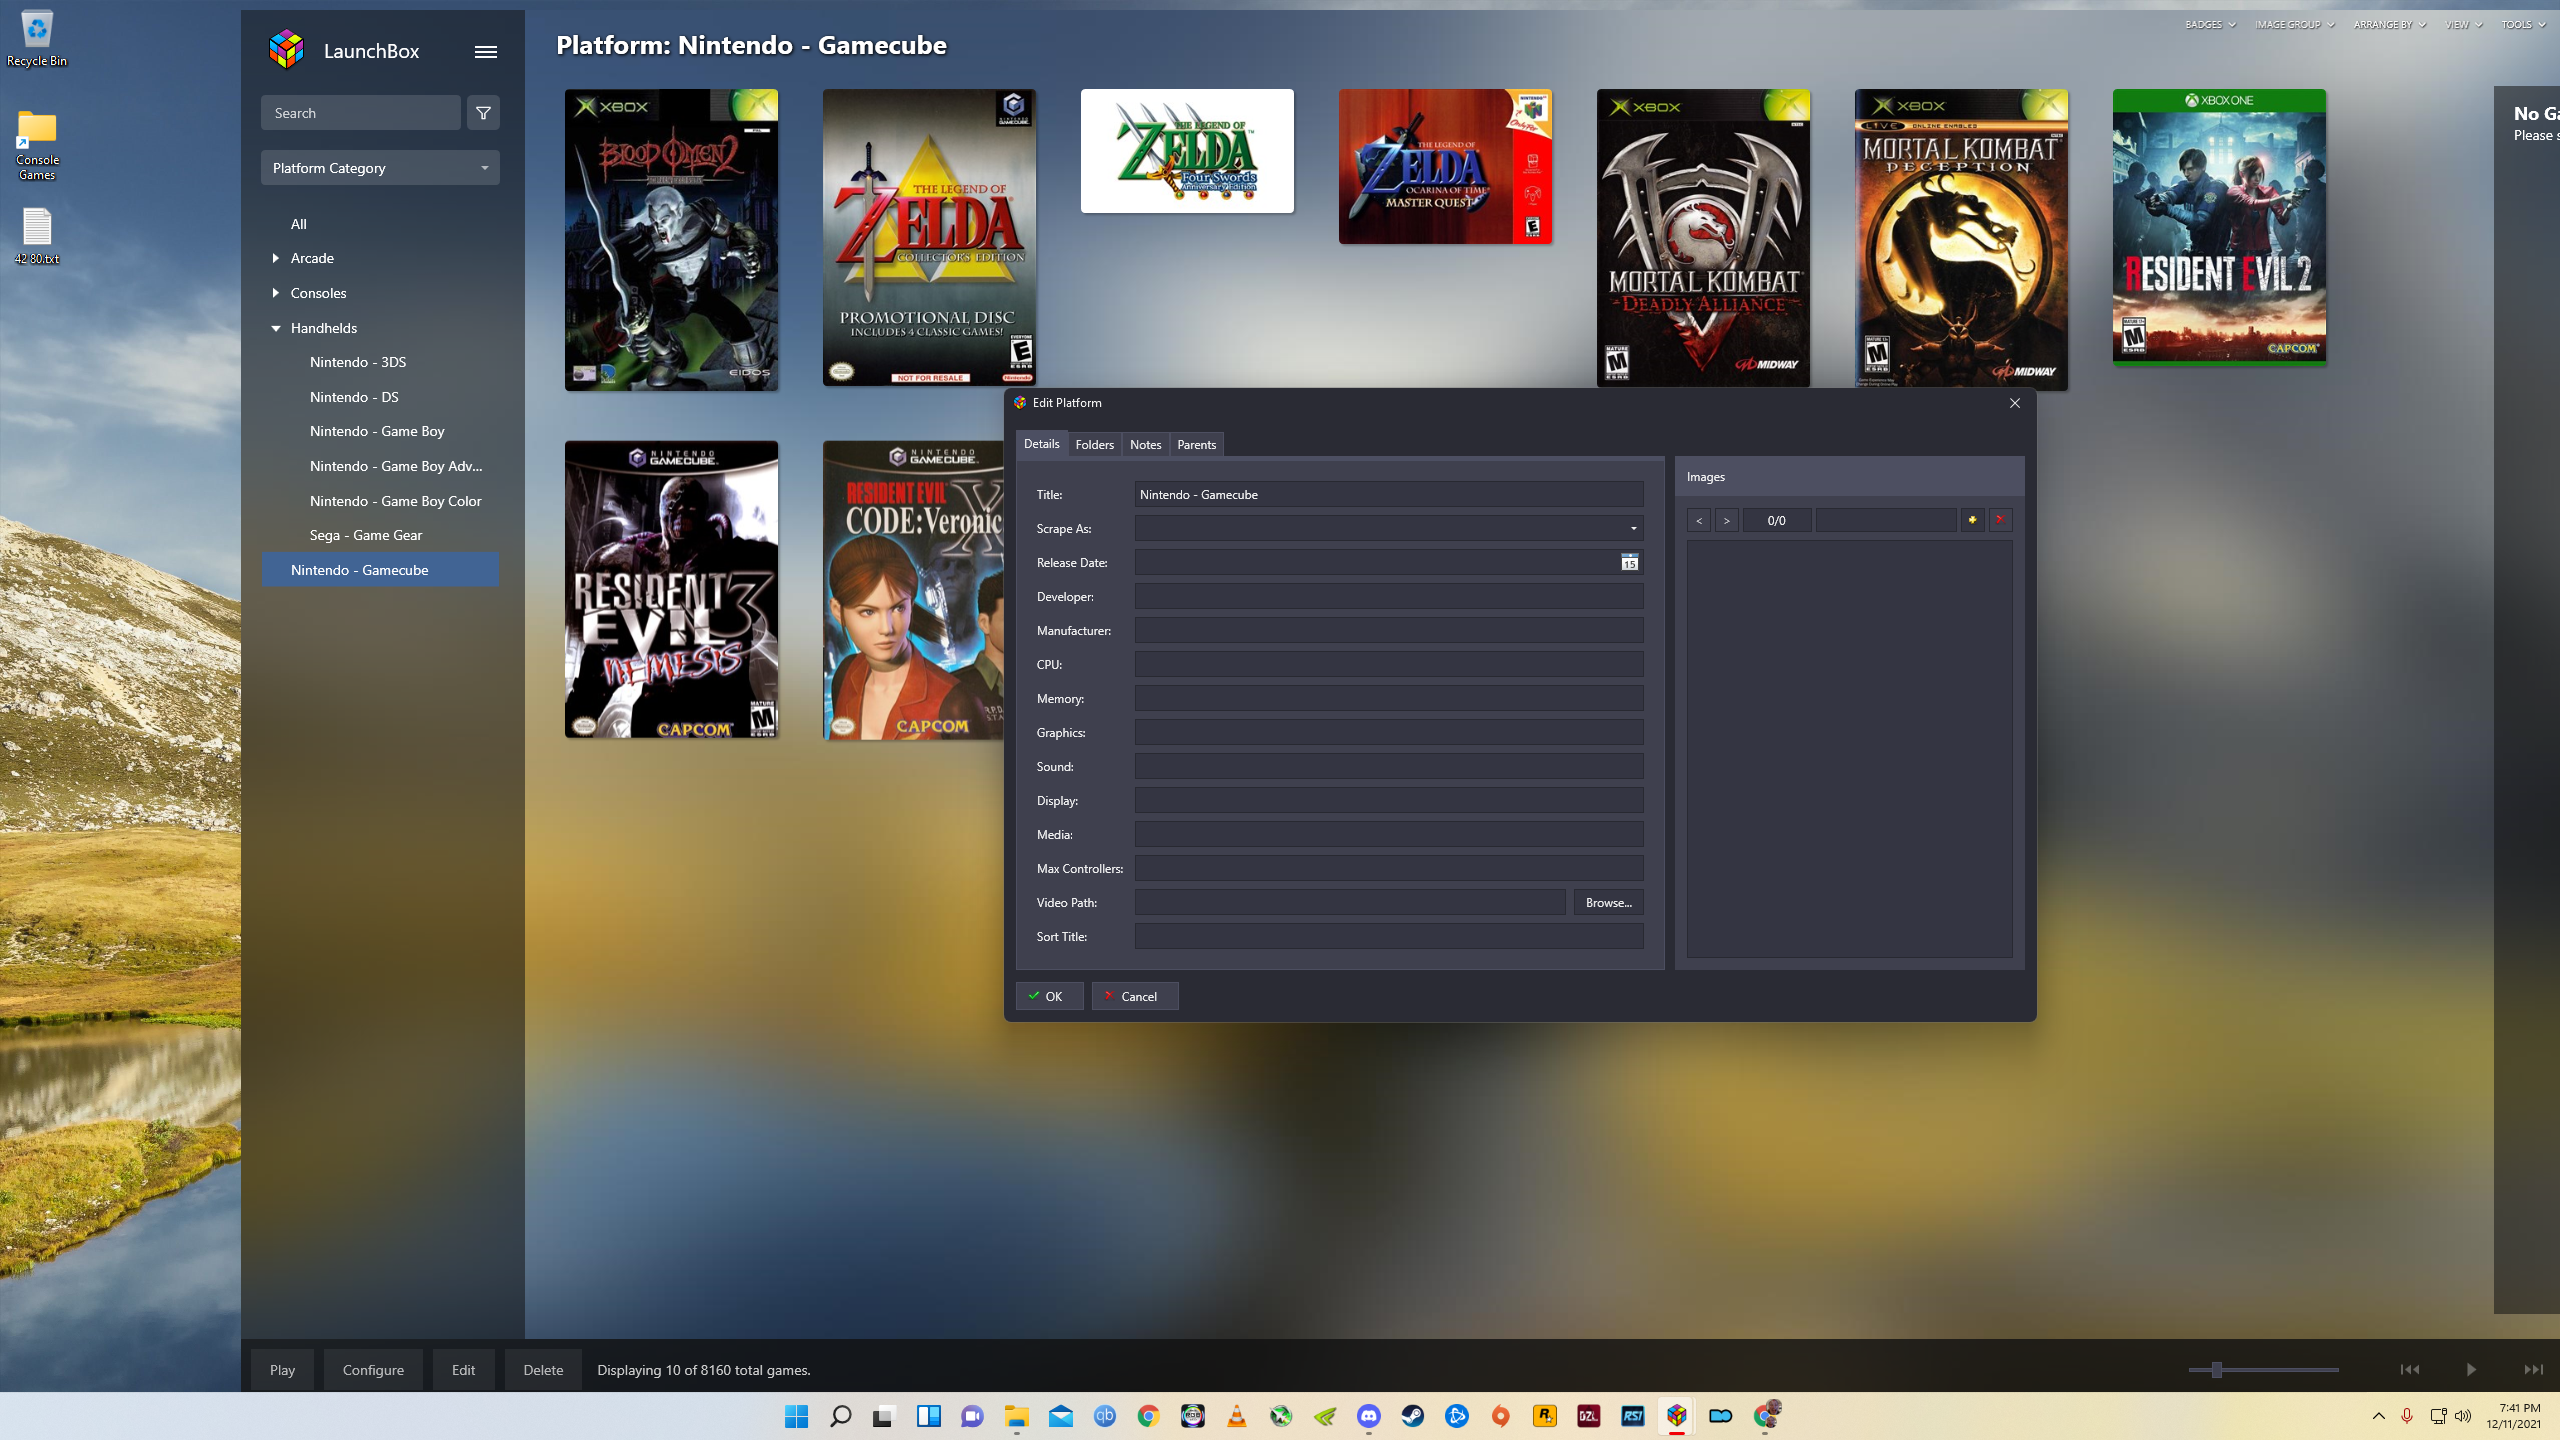Screen dimensions: 2560x1440
Task: Click the Sort Title input field
Action: pyautogui.click(x=1389, y=937)
